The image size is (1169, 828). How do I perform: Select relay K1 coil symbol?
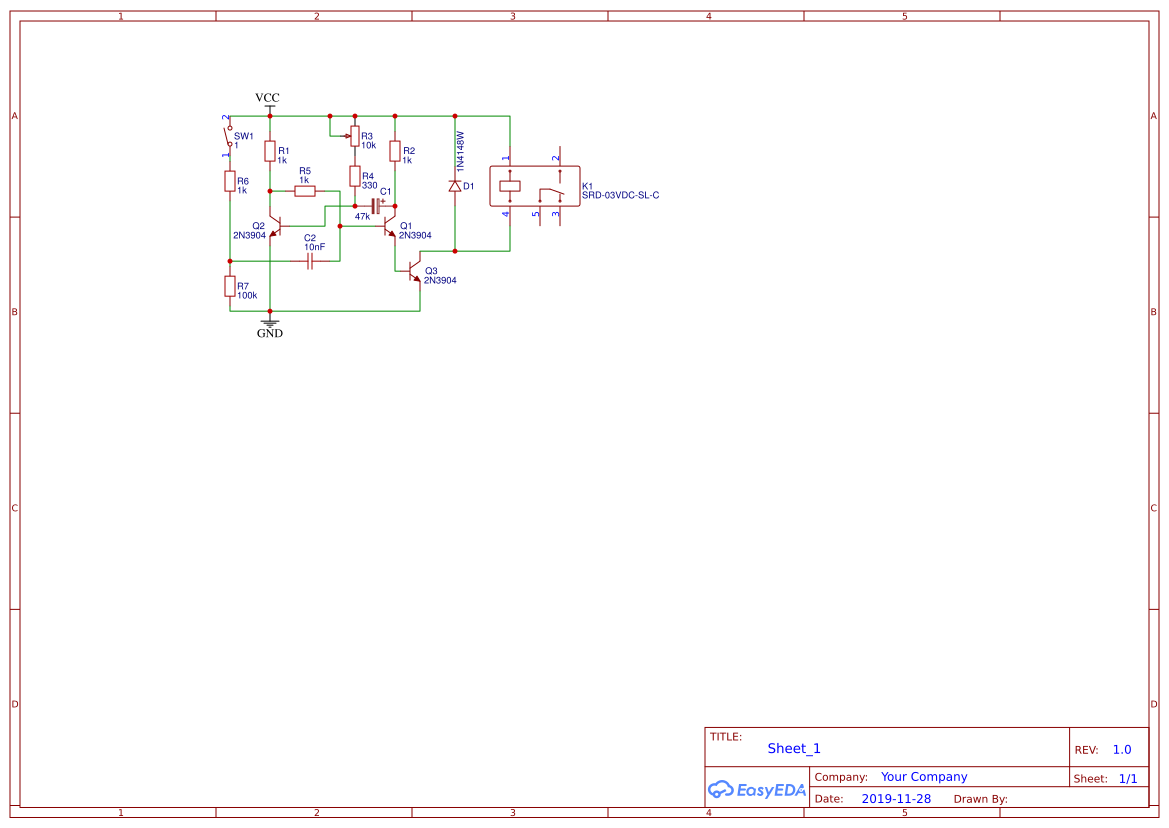(x=510, y=186)
